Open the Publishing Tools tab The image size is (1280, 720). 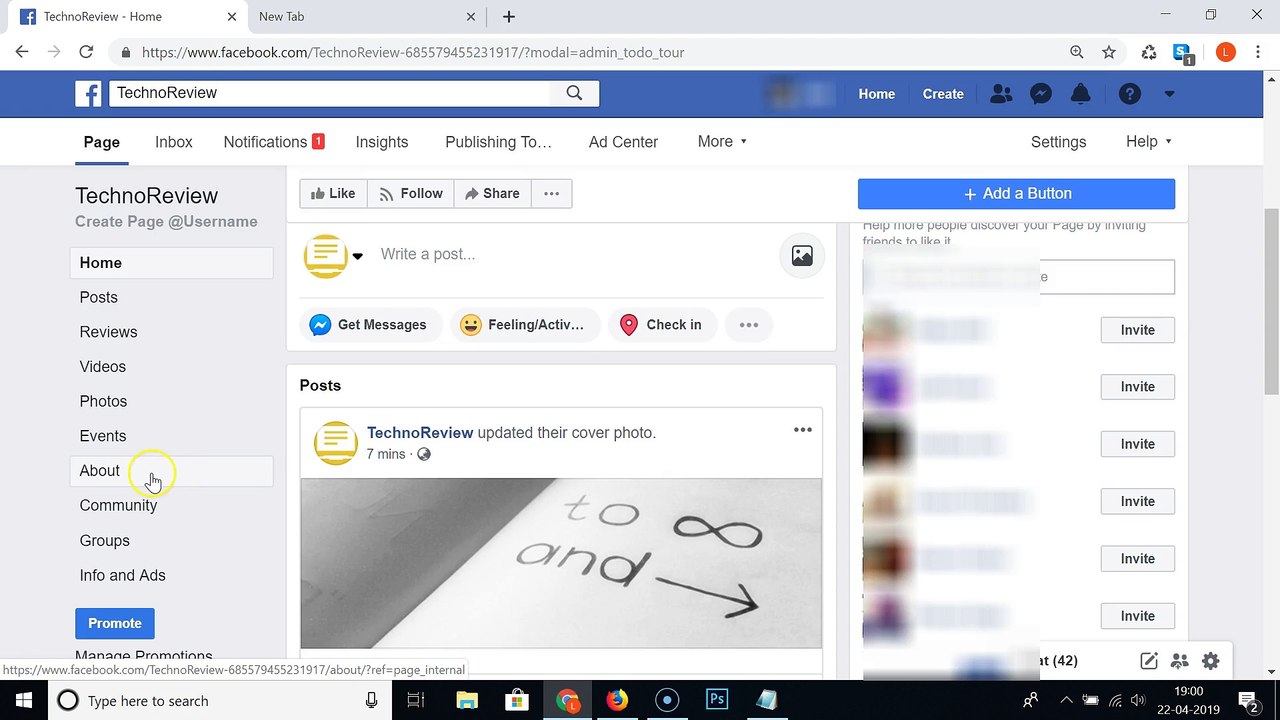click(498, 142)
